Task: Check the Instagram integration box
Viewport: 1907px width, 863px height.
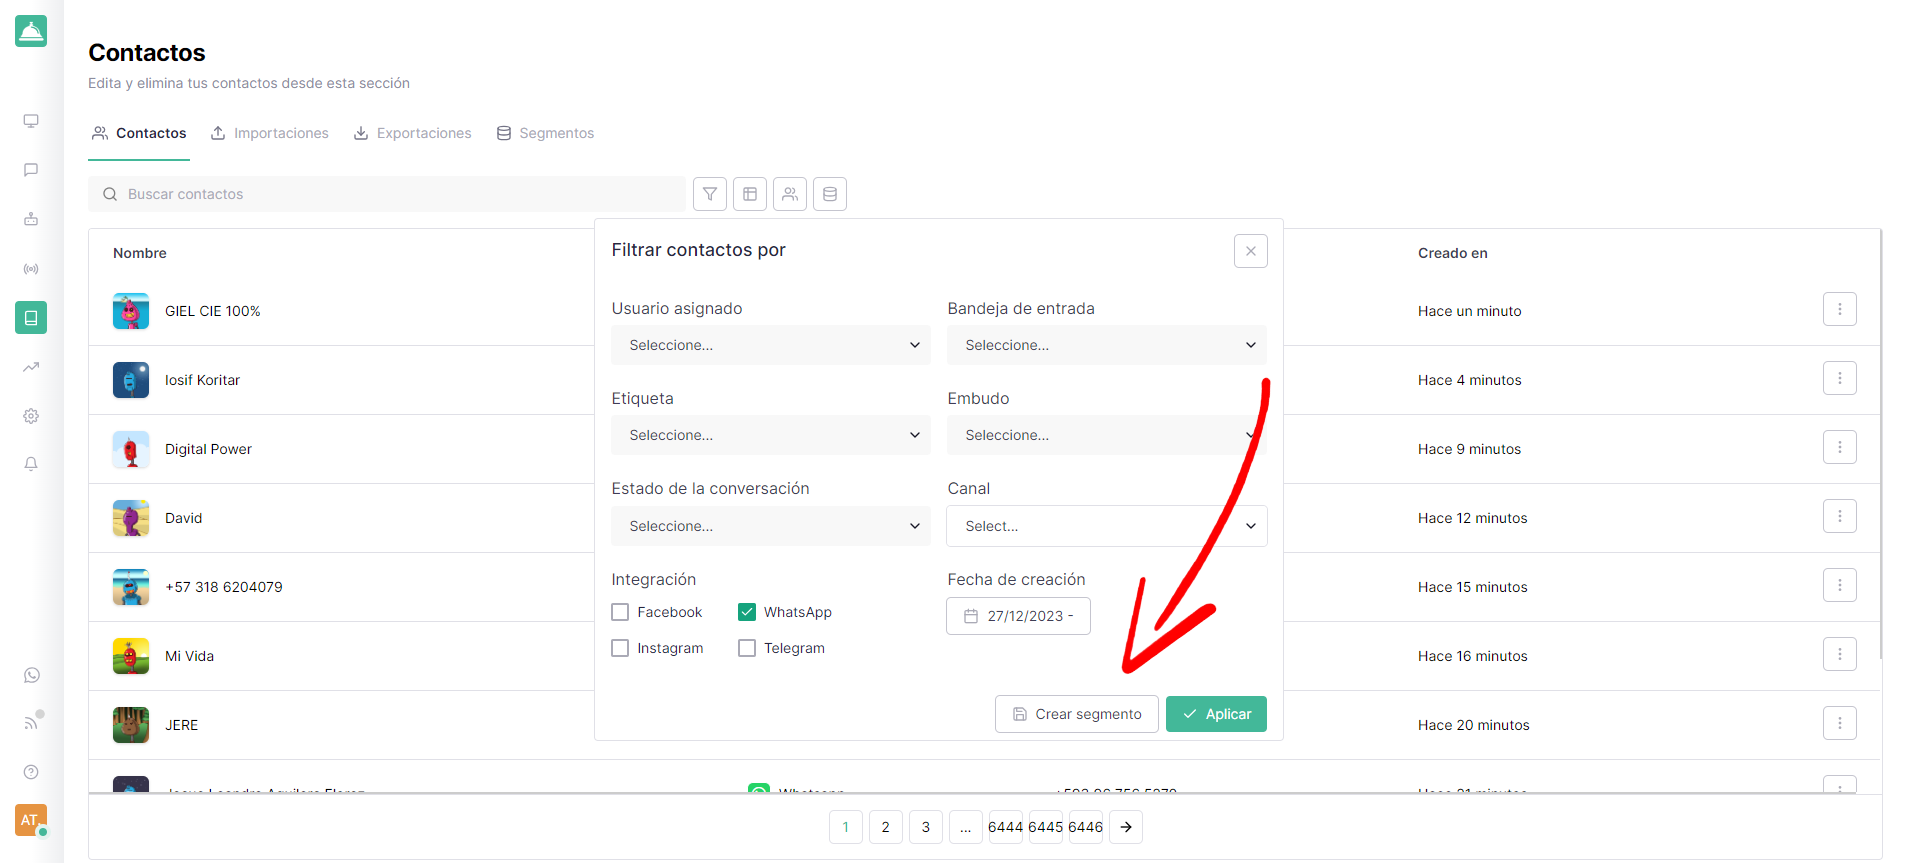Action: pos(620,648)
